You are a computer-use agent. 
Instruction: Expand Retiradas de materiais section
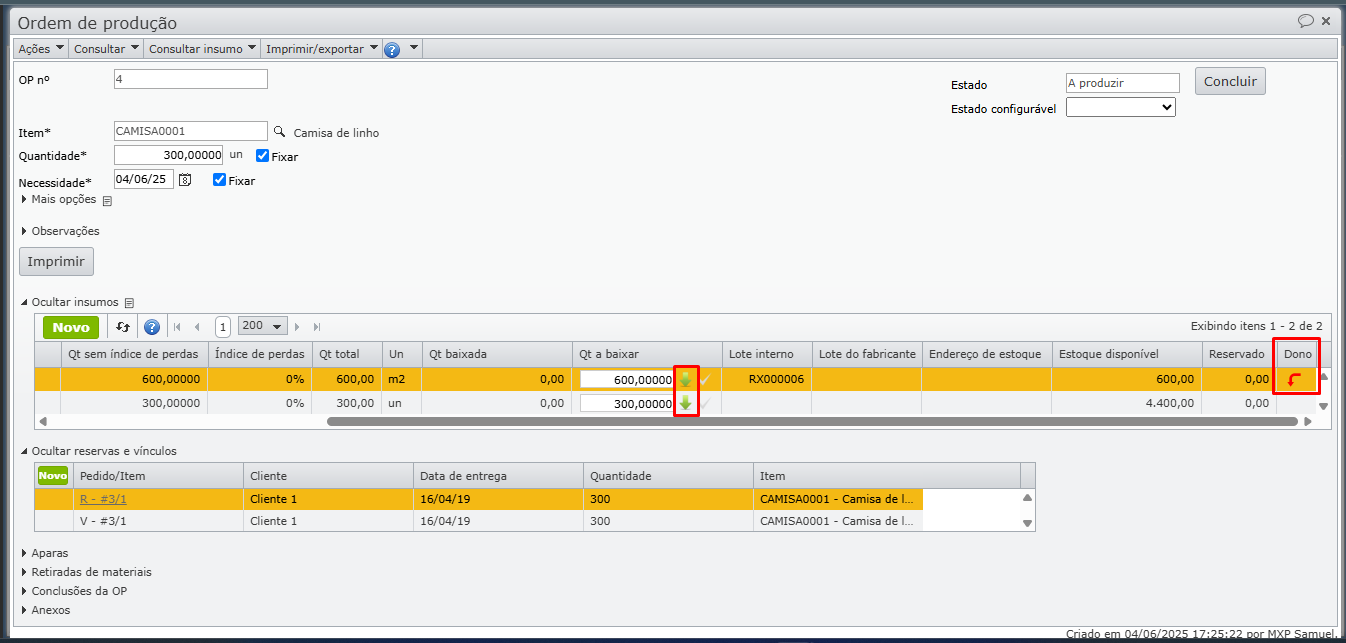pos(86,572)
